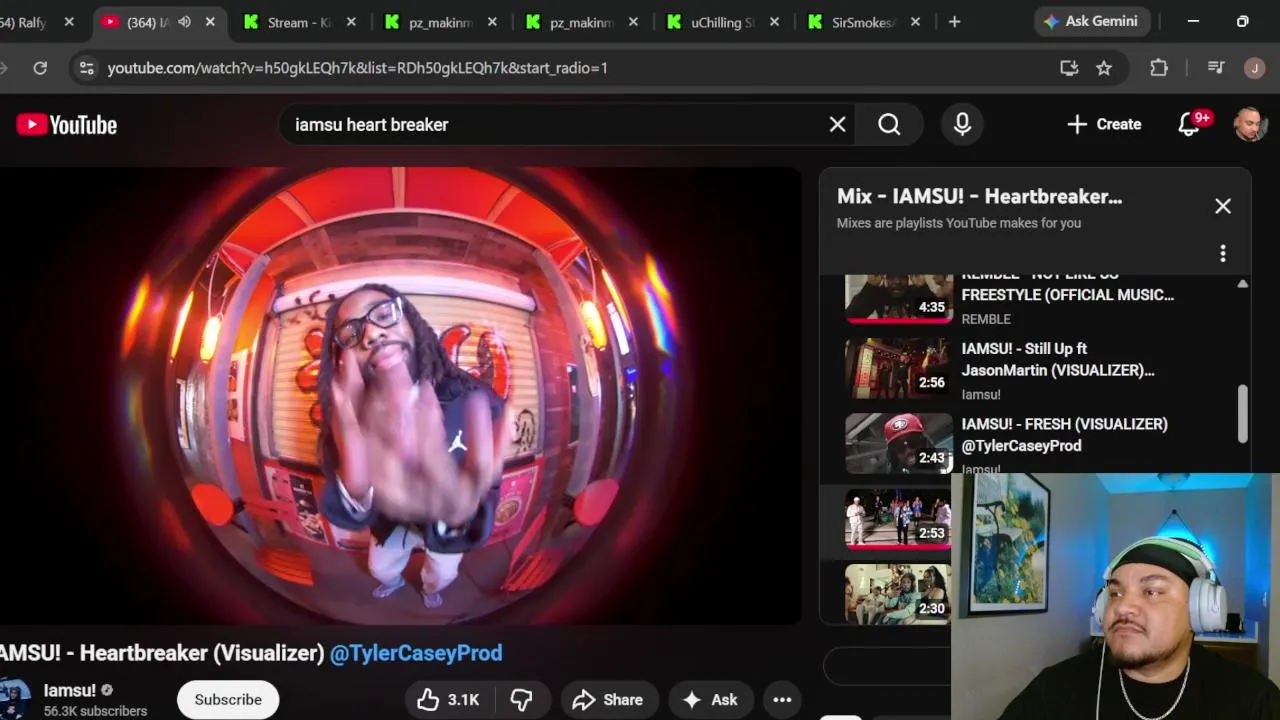Click the install app icon in address bar

click(x=1069, y=68)
